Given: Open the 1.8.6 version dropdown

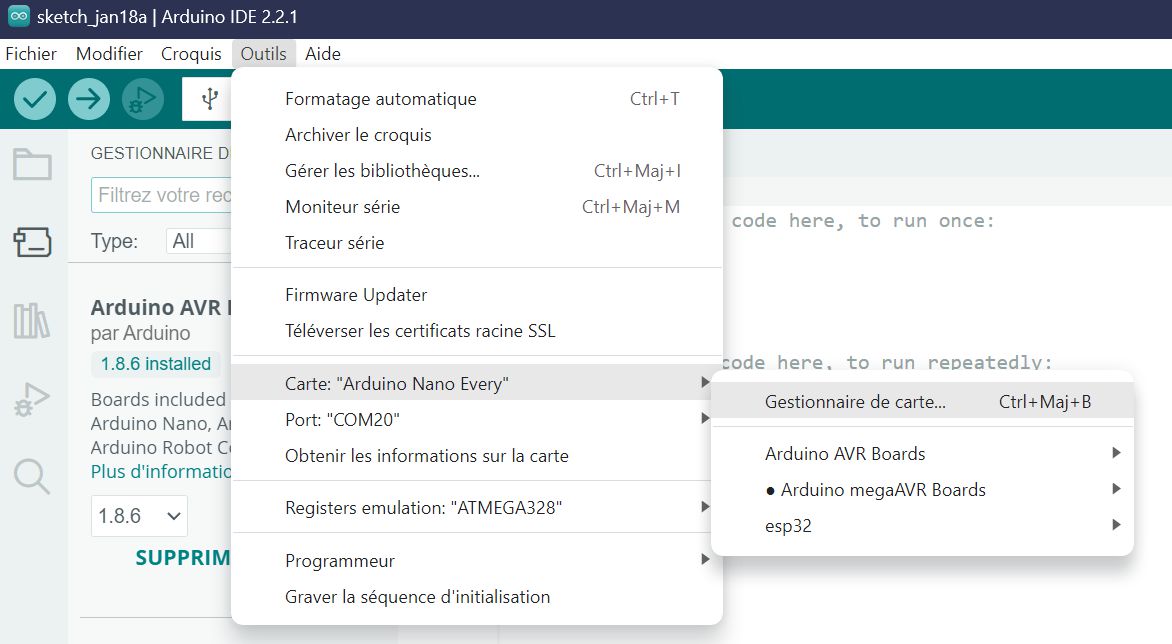Looking at the screenshot, I should pos(139,516).
